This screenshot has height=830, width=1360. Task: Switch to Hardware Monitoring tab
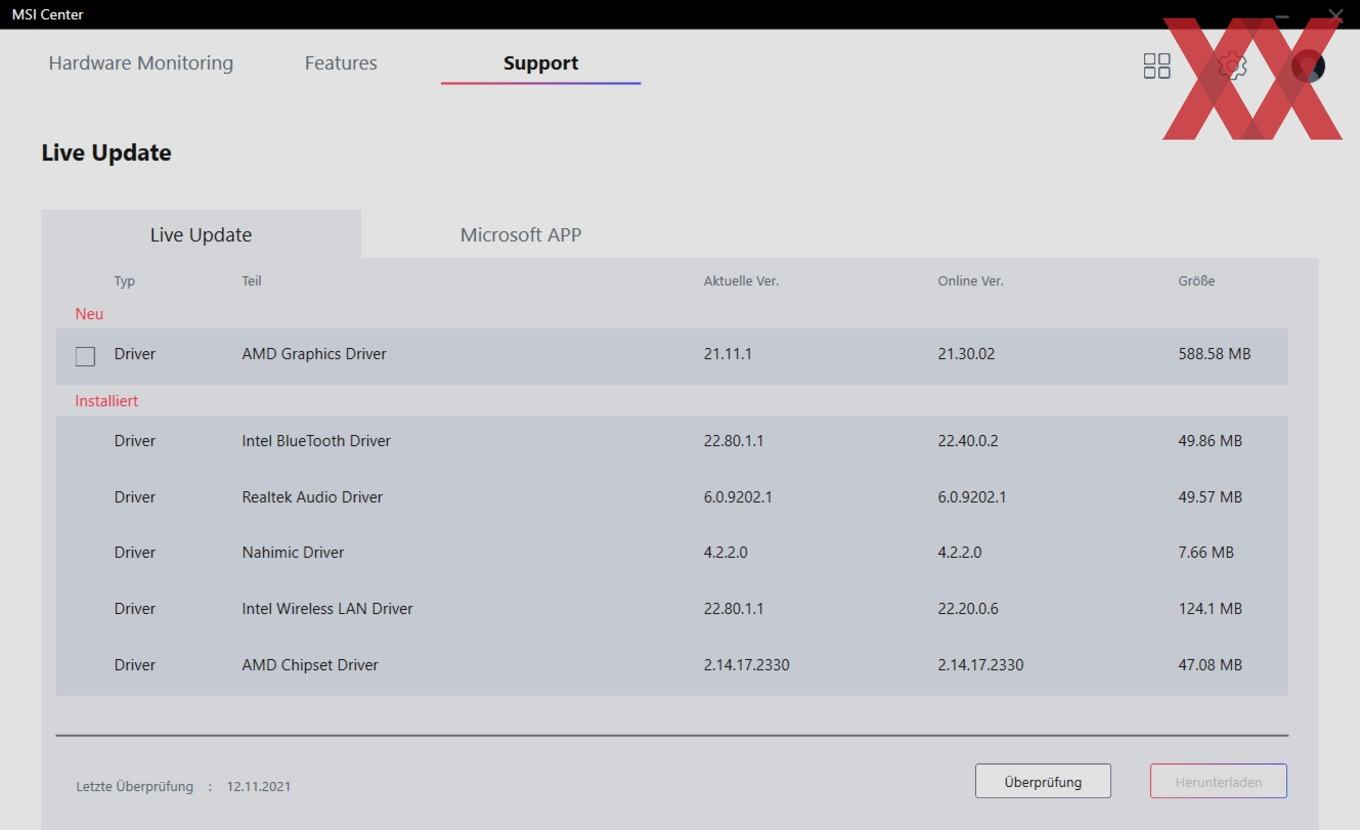(x=141, y=63)
